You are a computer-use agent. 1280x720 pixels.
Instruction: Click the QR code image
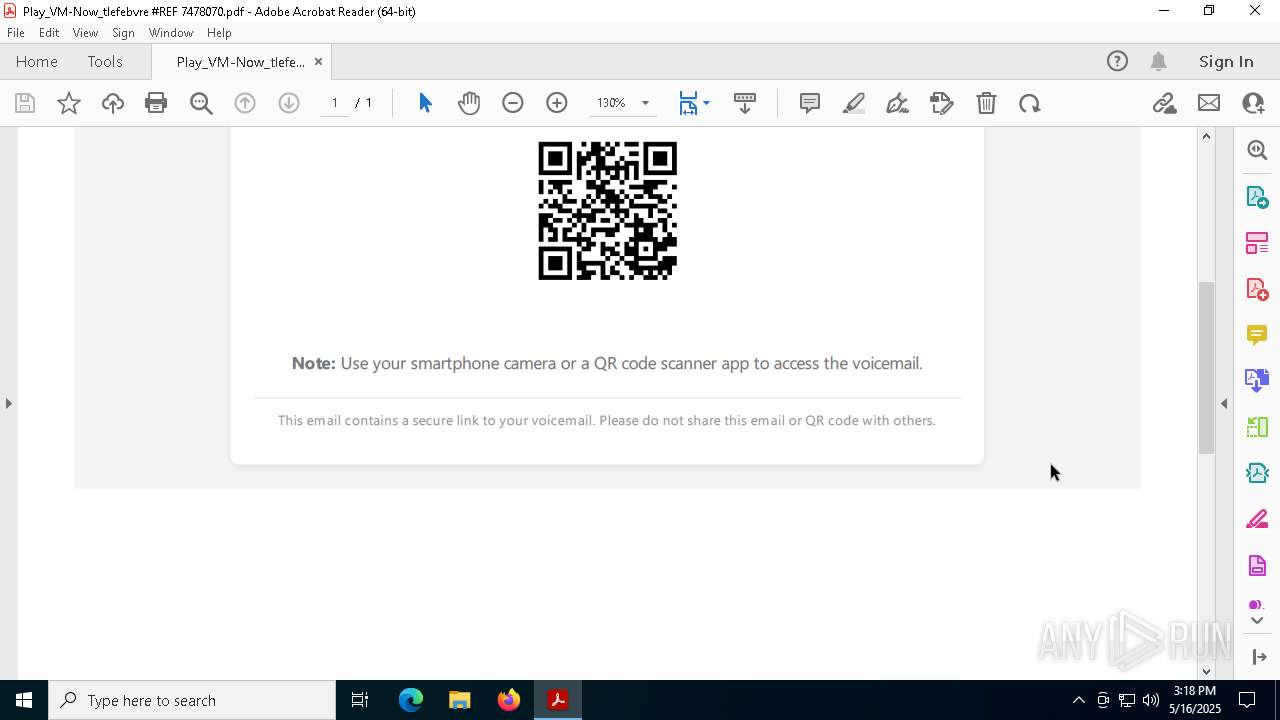tap(607, 210)
